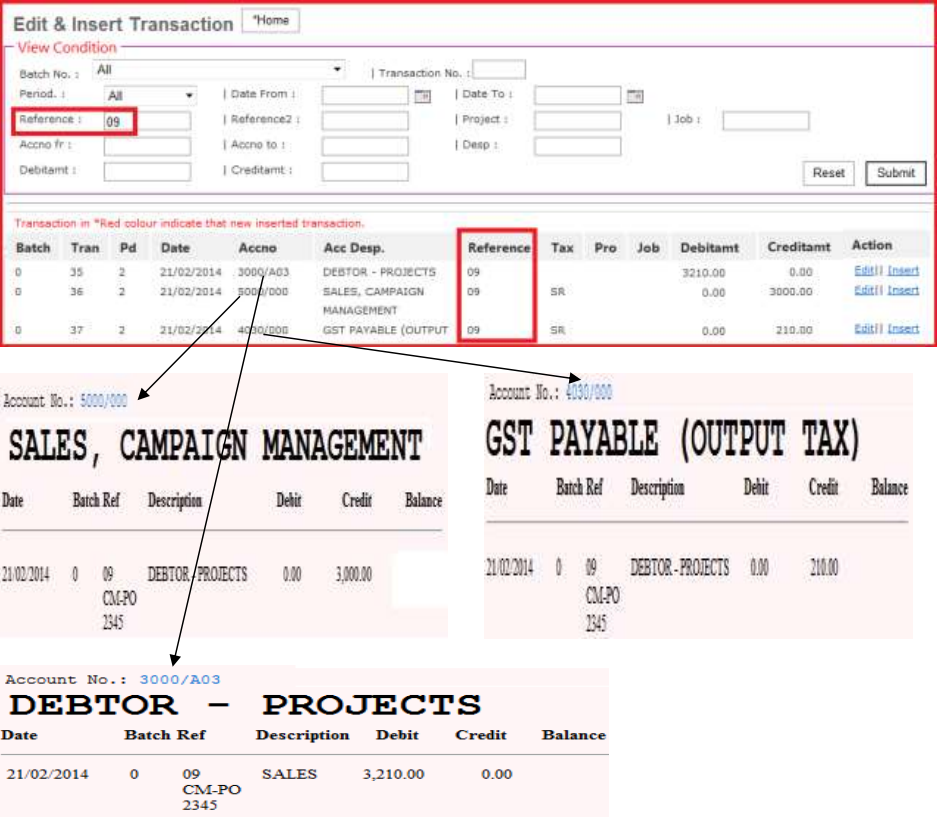Open the Date From calendar picker

tap(422, 96)
